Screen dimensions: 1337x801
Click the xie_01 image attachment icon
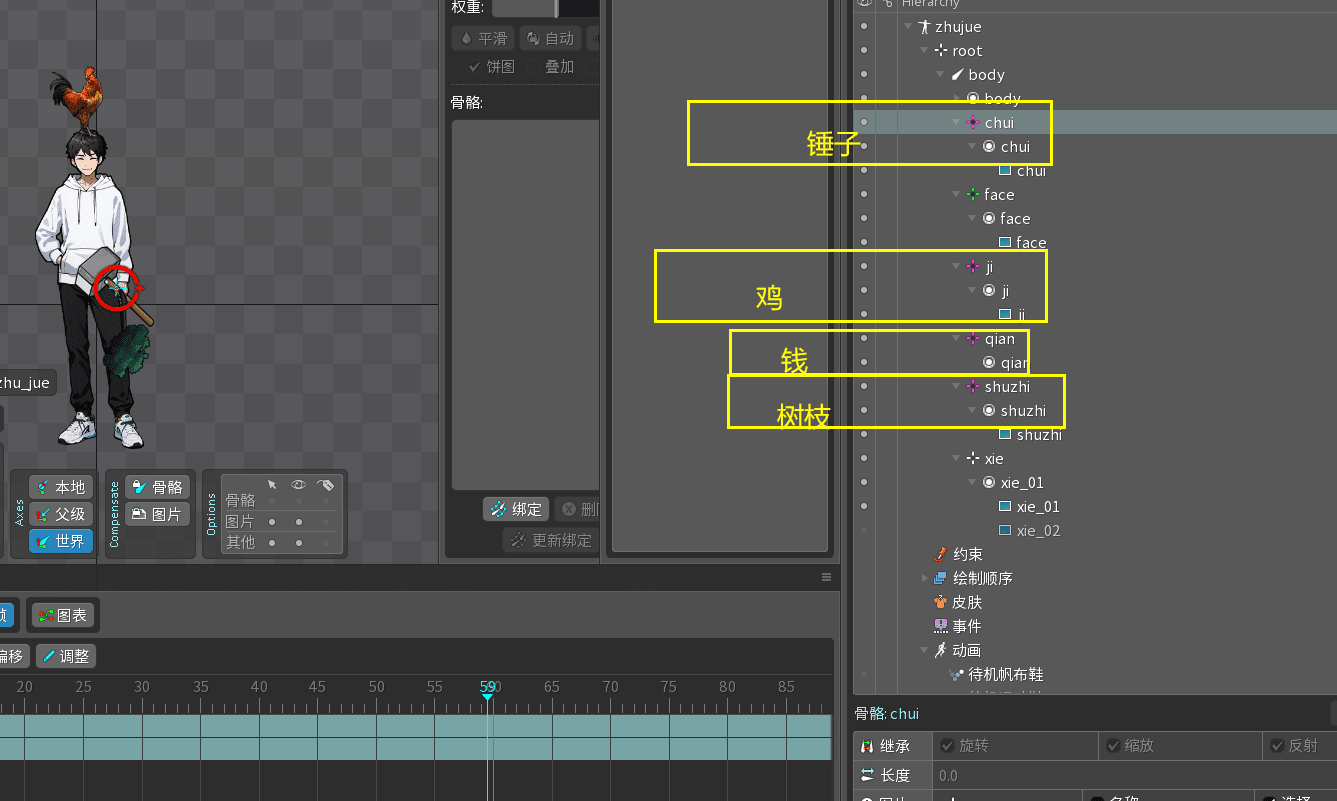pos(1005,507)
